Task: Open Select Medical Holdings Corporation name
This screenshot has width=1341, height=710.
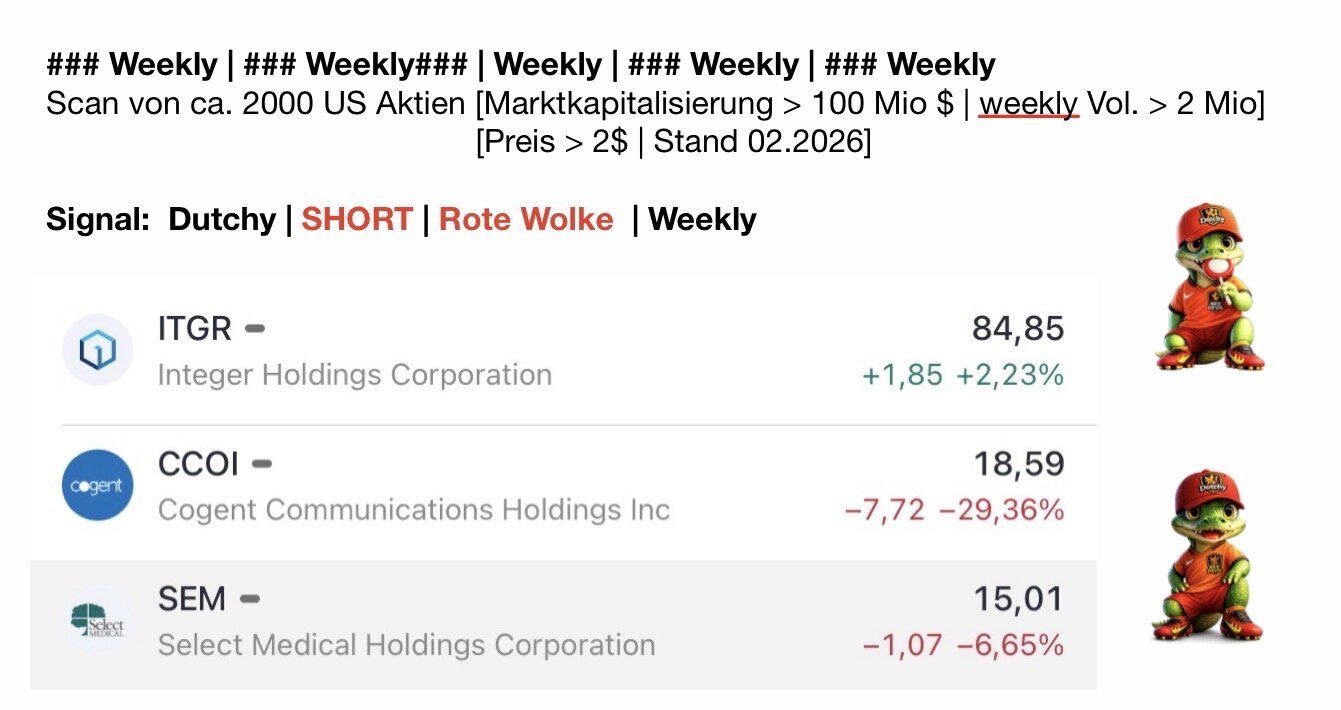Action: 406,645
